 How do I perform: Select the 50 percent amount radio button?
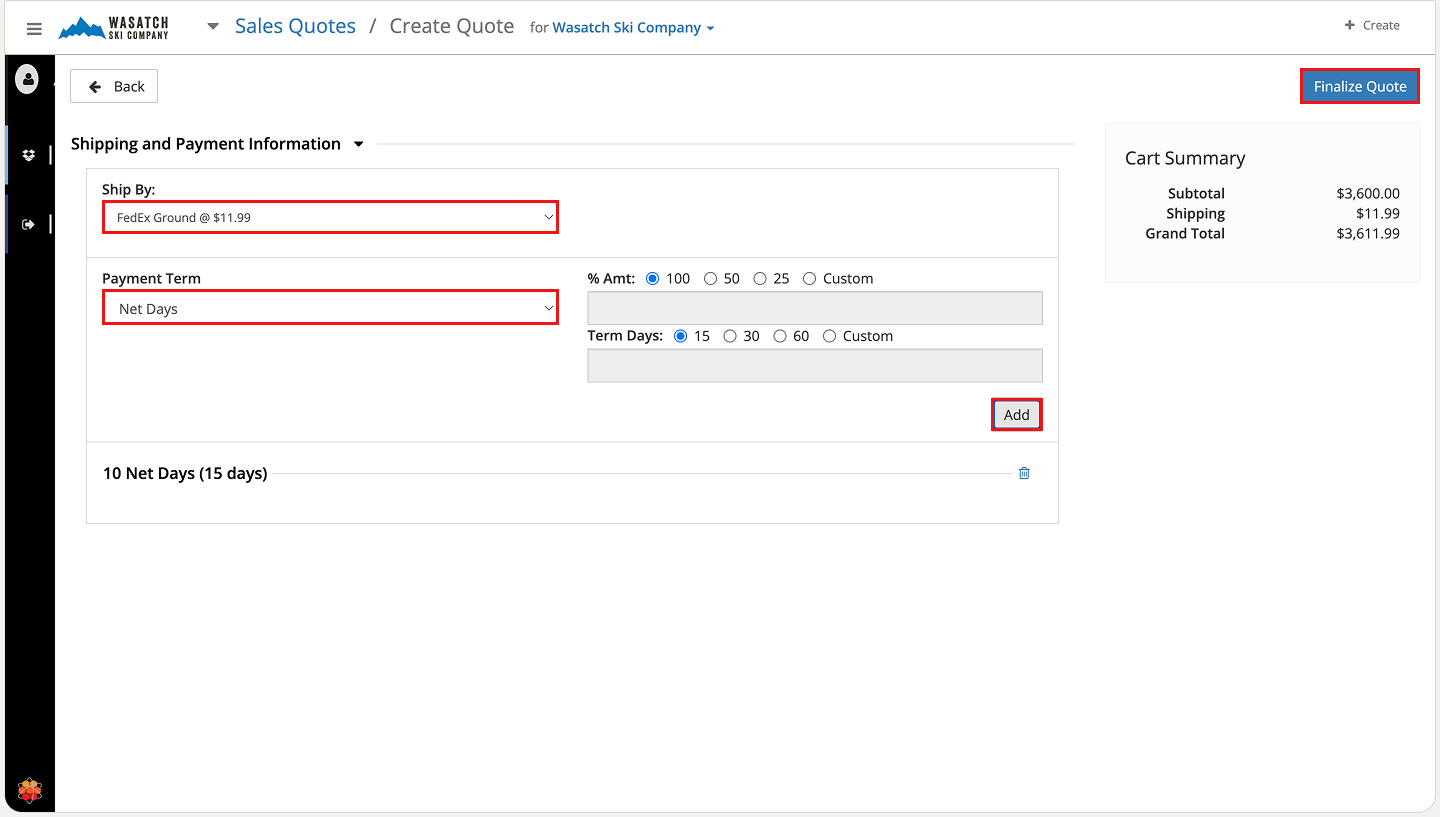point(711,279)
